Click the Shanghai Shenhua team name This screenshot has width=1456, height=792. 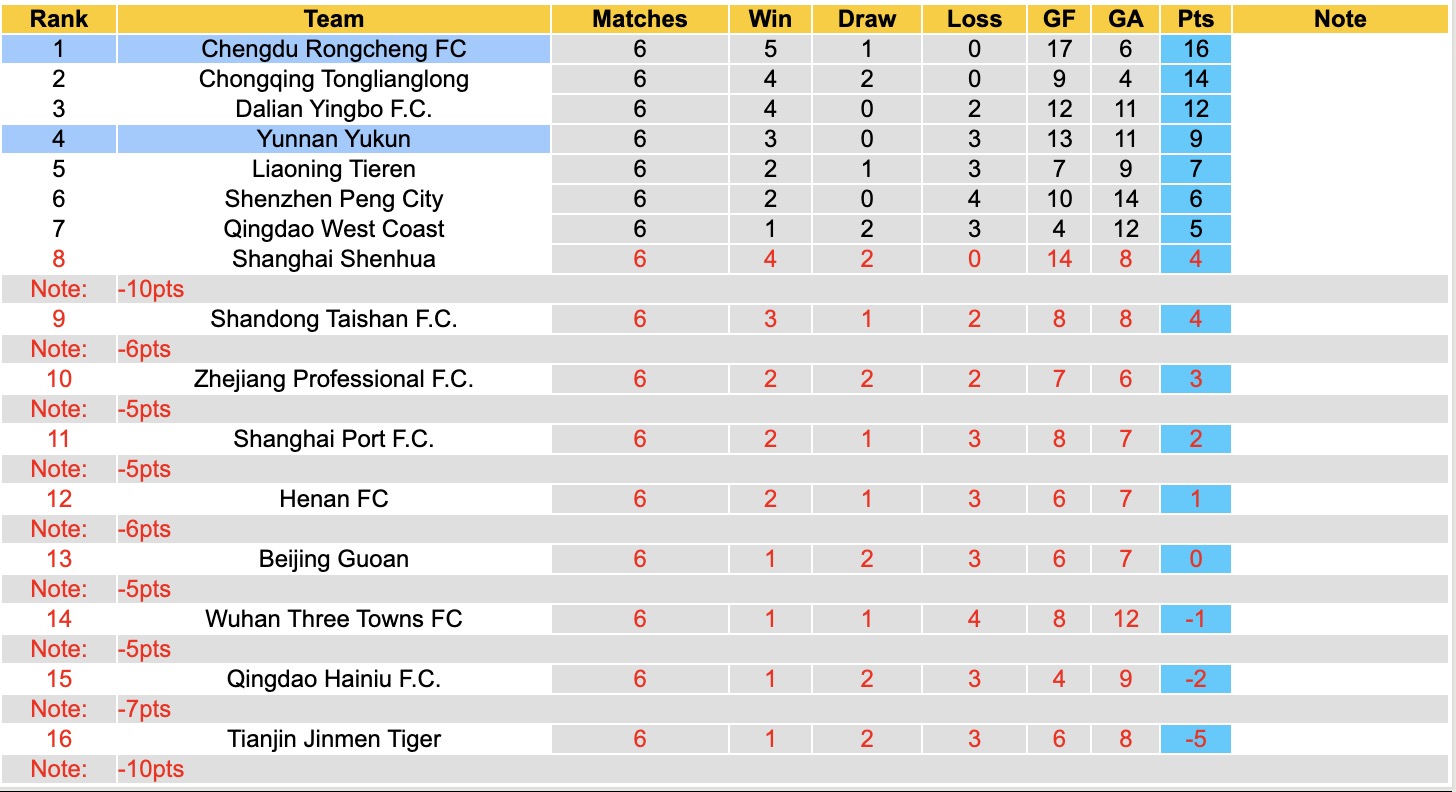[333, 259]
